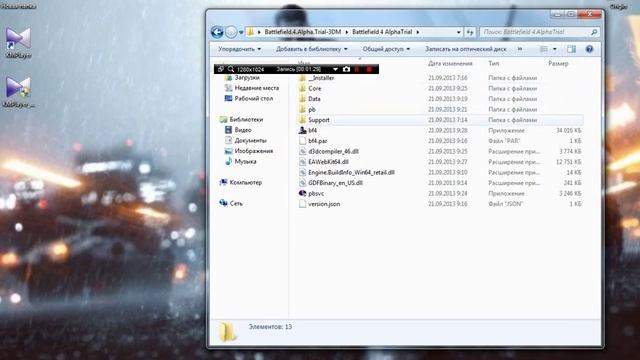Click the Файл "JSON" type cell
This screenshot has height=360, width=640.
pyautogui.click(x=505, y=204)
